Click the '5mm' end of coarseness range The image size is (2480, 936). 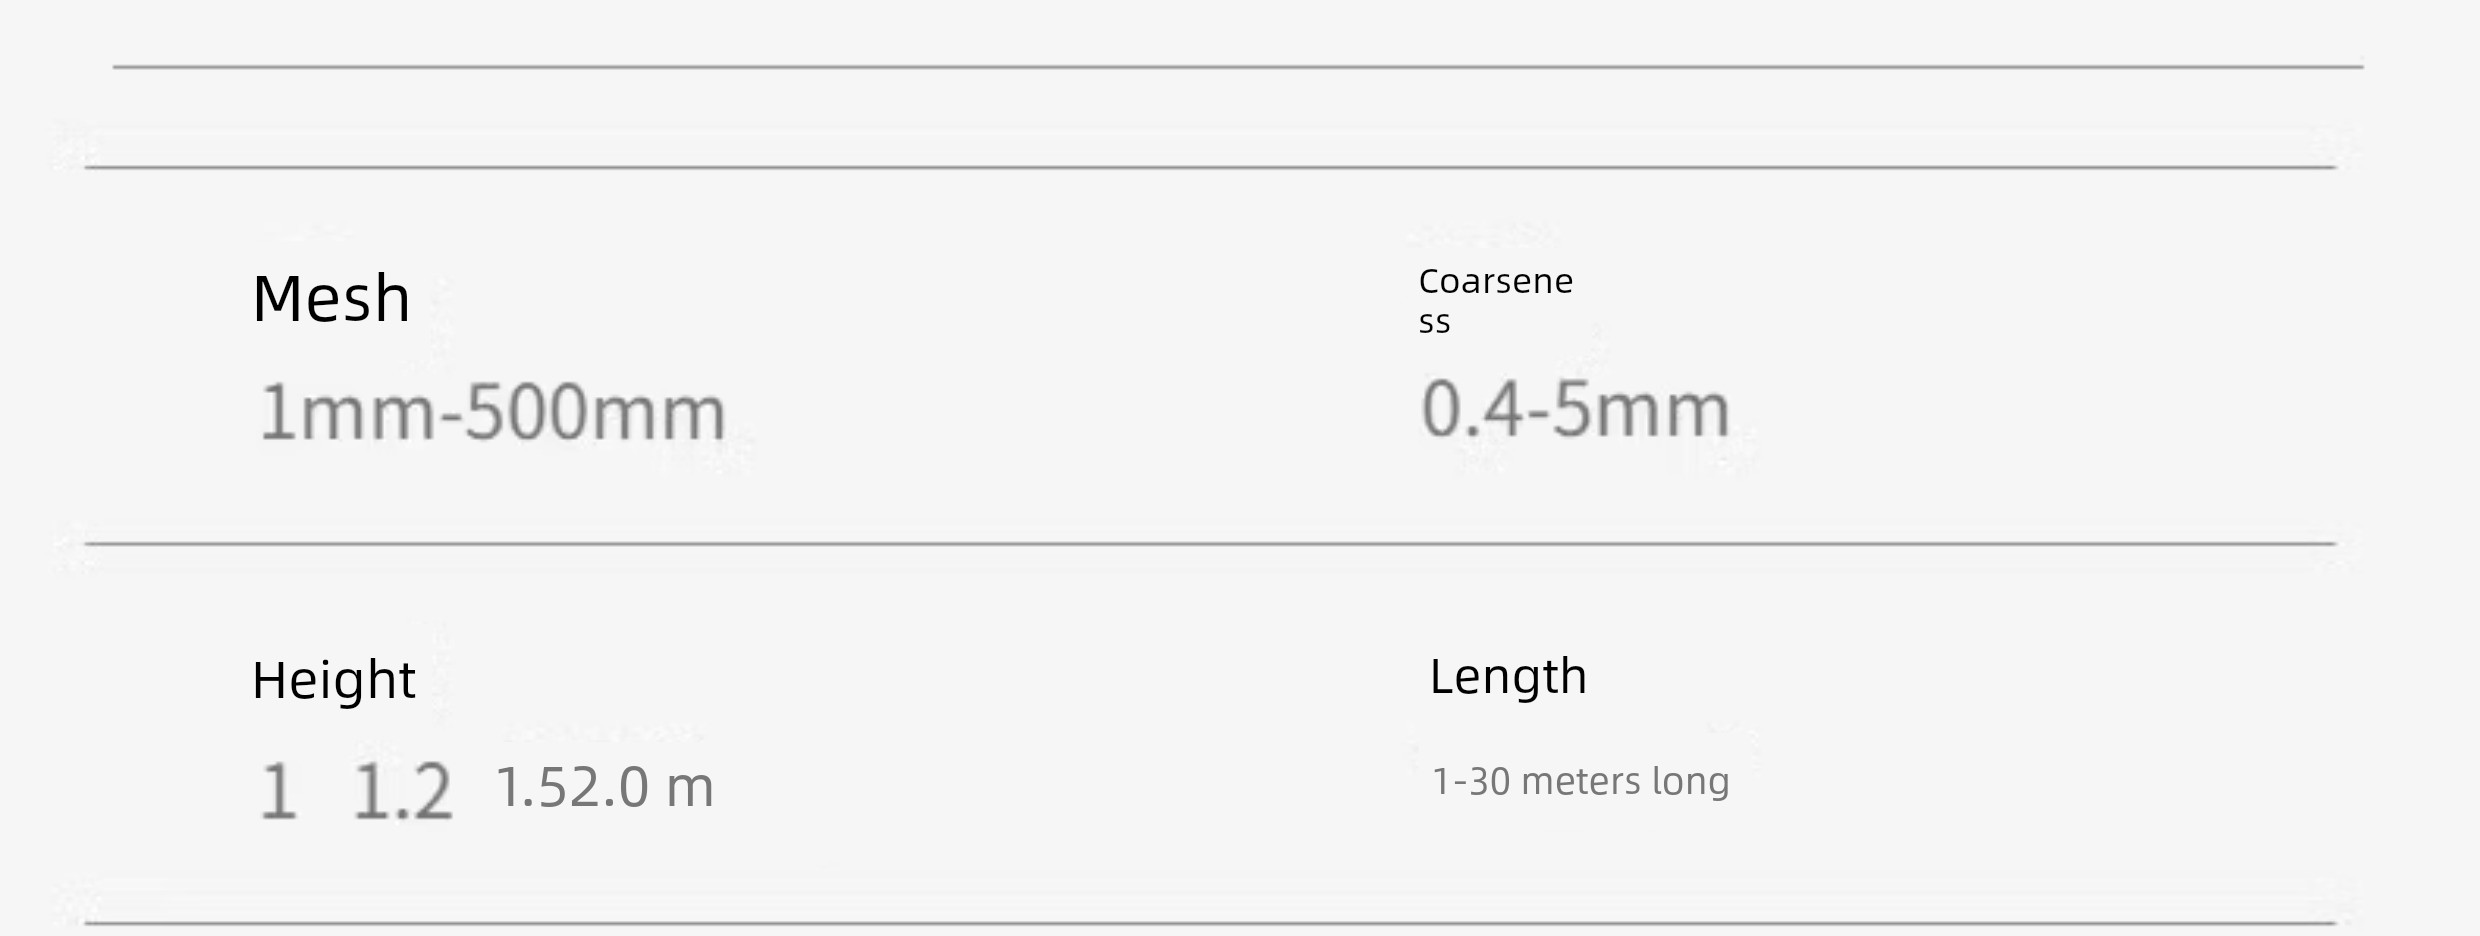coord(1641,408)
